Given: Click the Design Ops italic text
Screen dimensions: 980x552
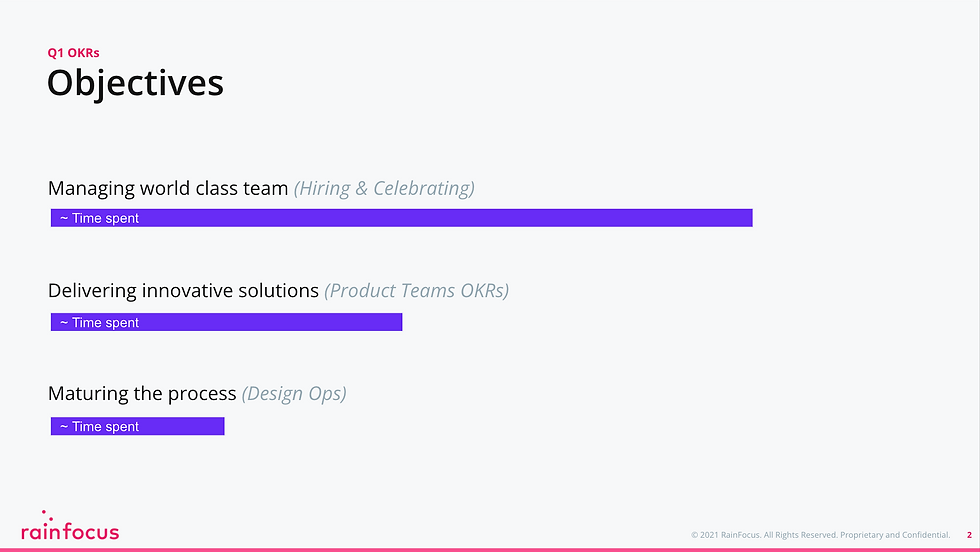Looking at the screenshot, I should pos(294,393).
